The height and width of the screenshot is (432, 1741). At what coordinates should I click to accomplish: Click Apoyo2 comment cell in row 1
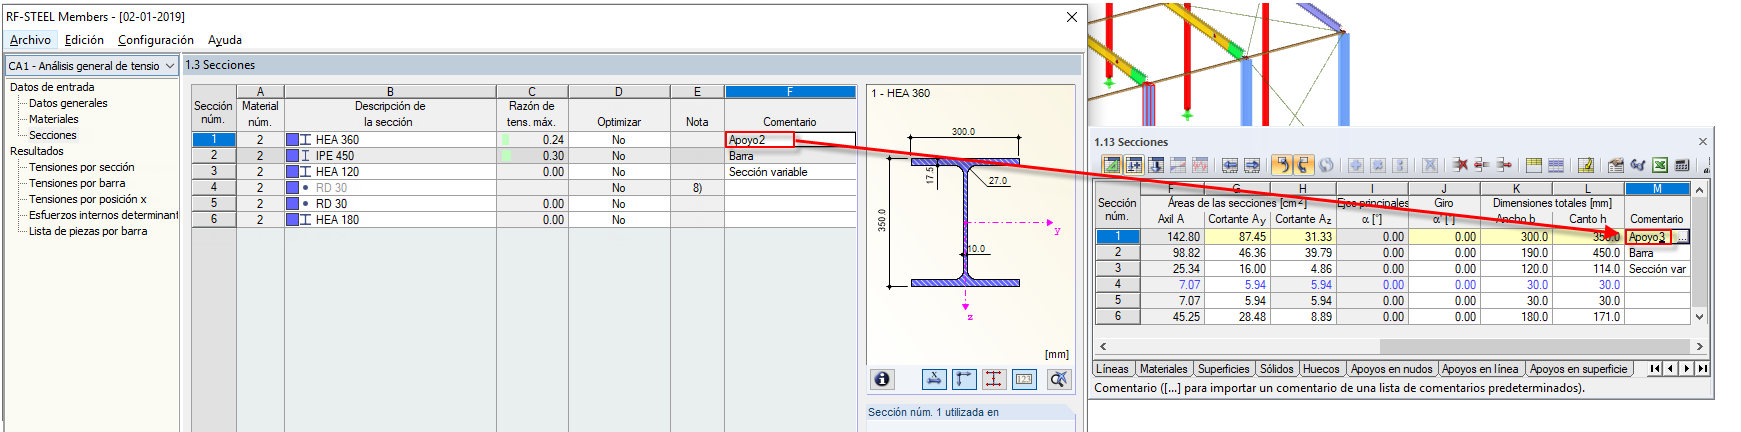point(790,140)
